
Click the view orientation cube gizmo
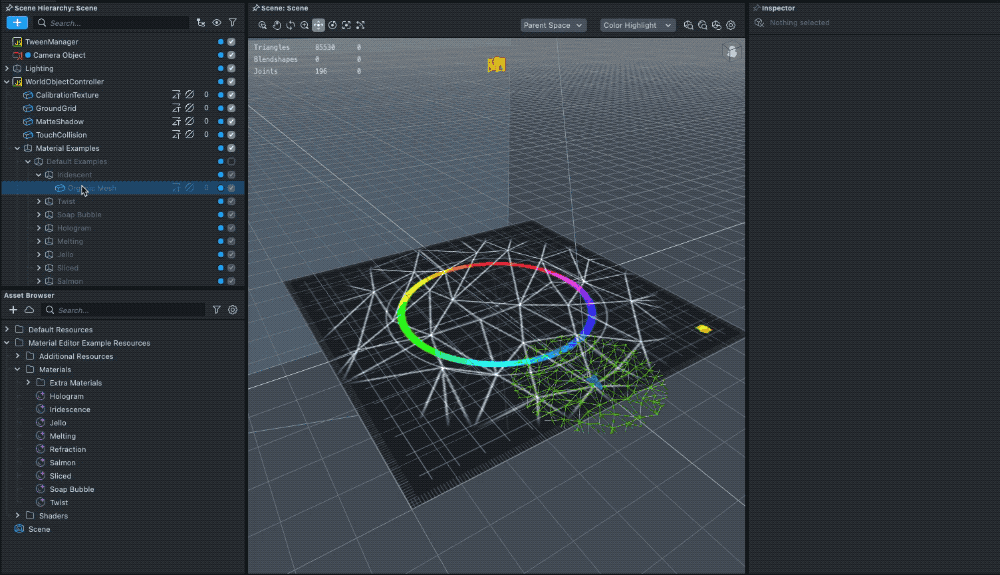(x=732, y=53)
